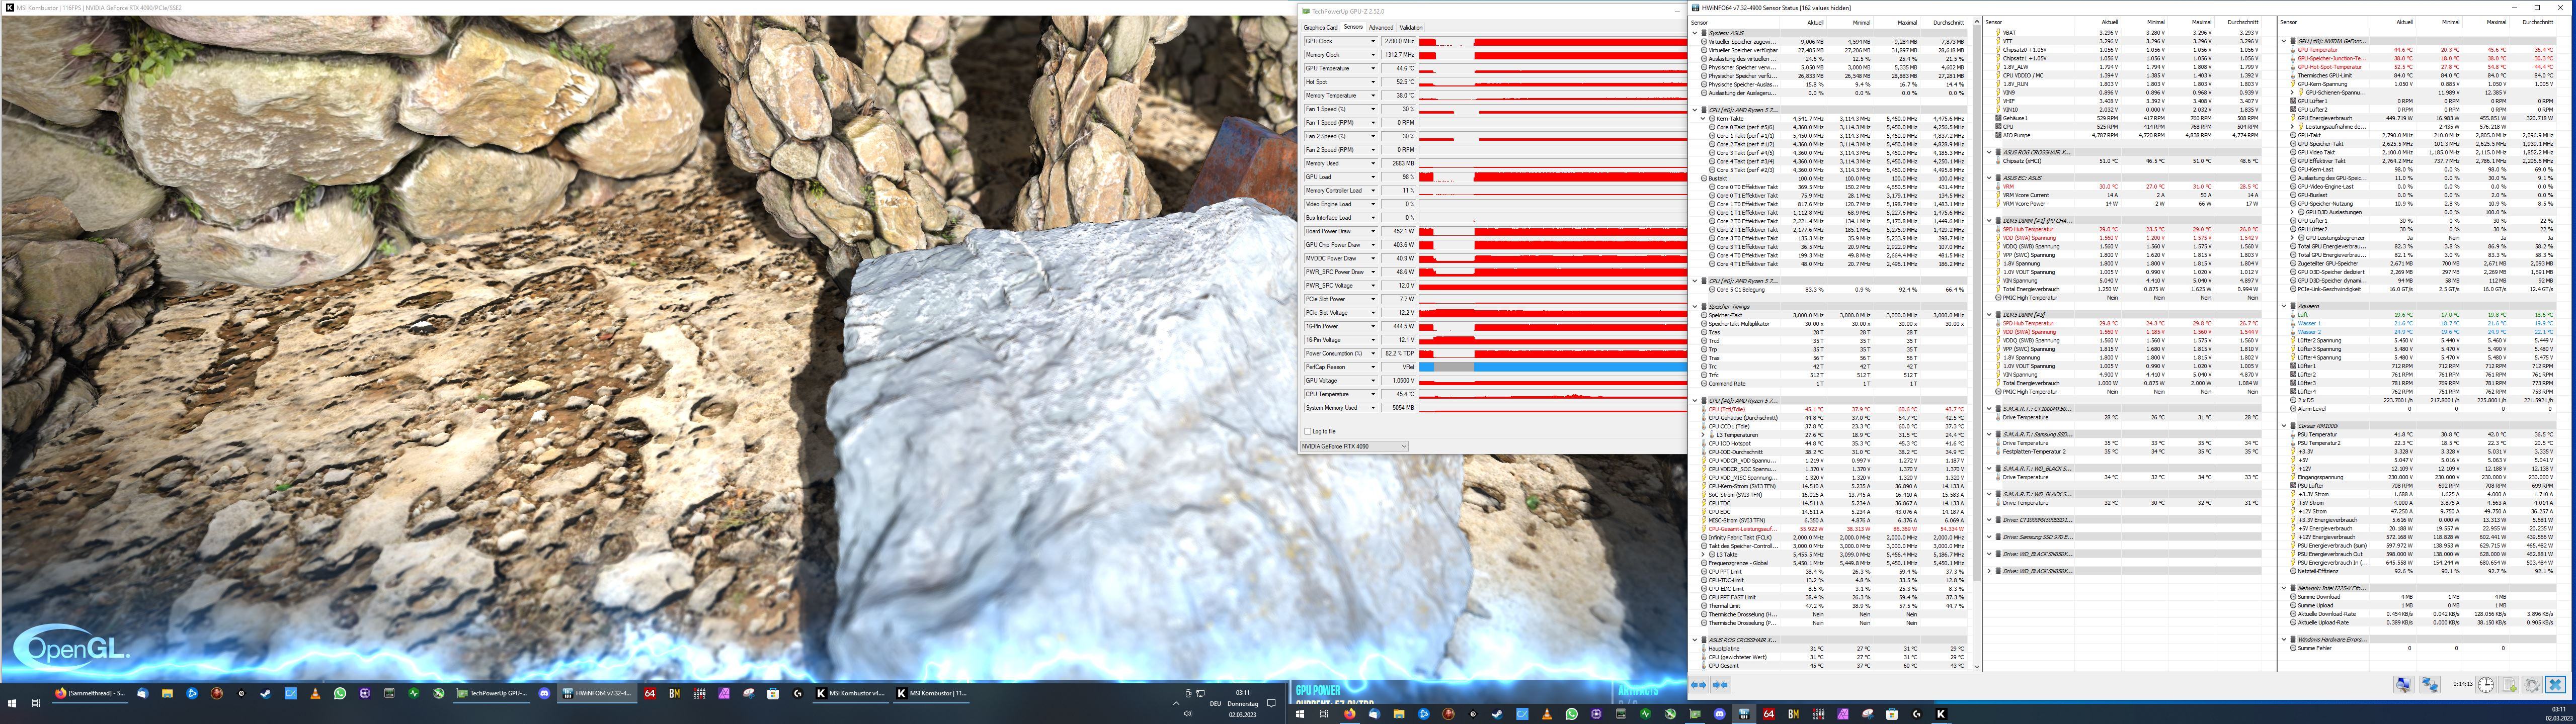
Task: Collapse Aquaero sensor group in HWiNFO
Action: [2284, 306]
